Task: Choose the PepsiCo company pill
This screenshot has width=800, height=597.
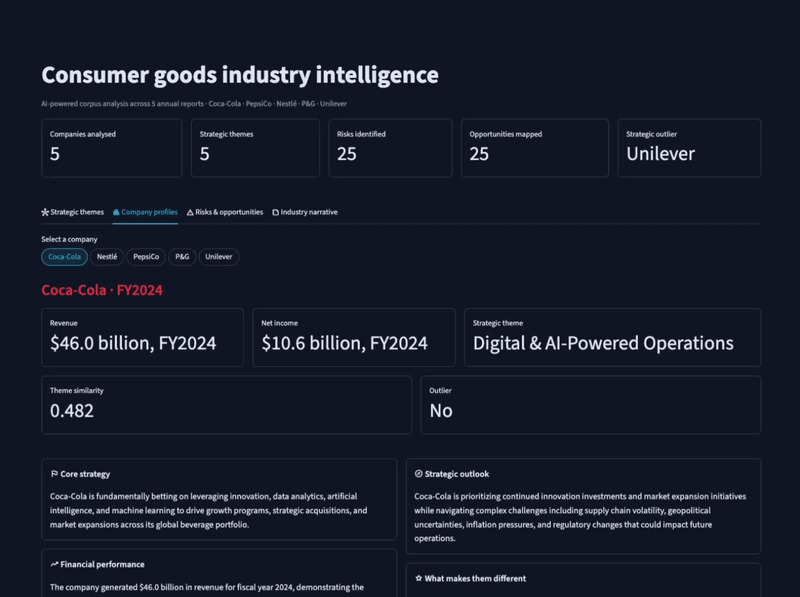Action: [x=146, y=257]
